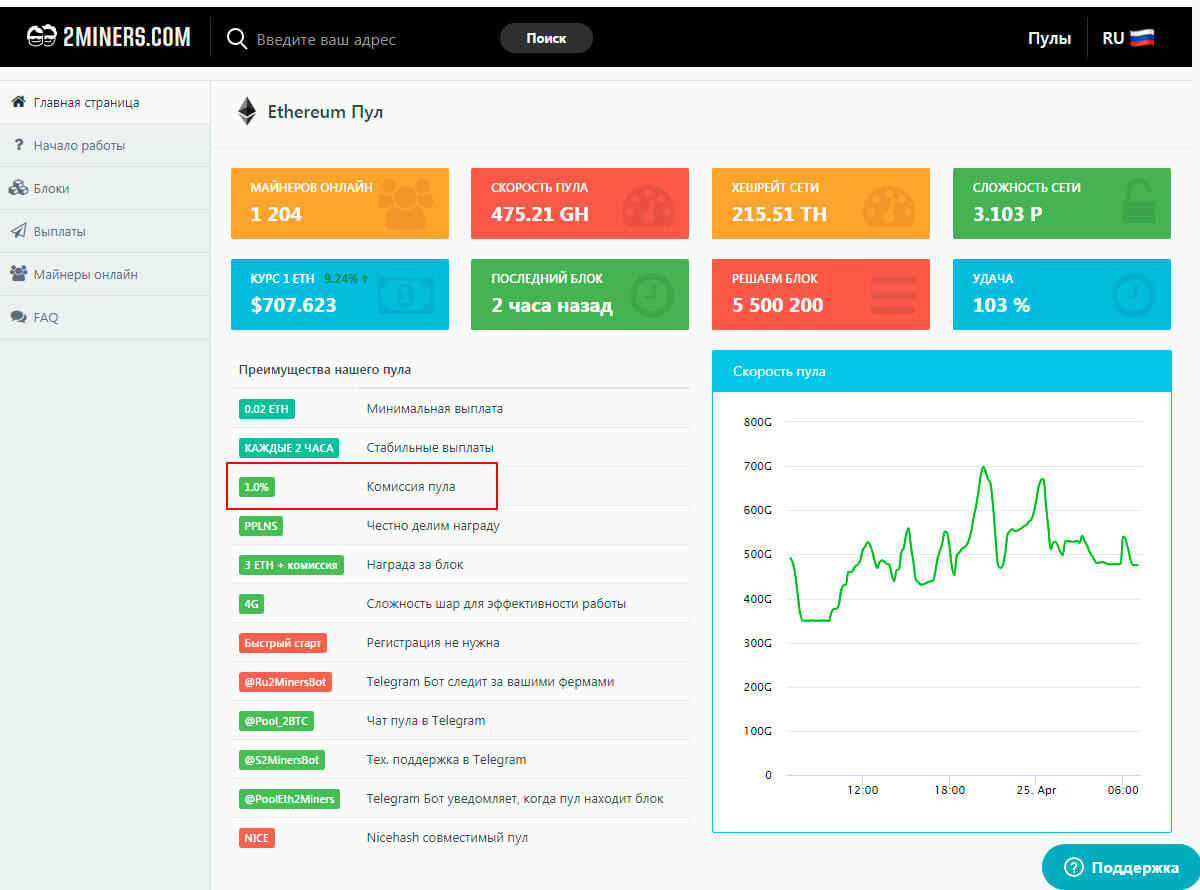
Task: Open the RU language selector
Action: [1128, 39]
